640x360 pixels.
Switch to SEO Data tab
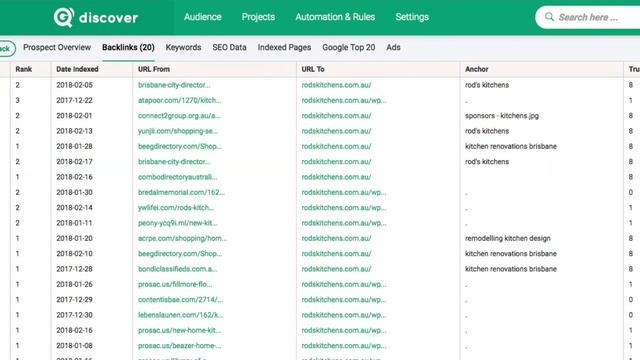[229, 47]
